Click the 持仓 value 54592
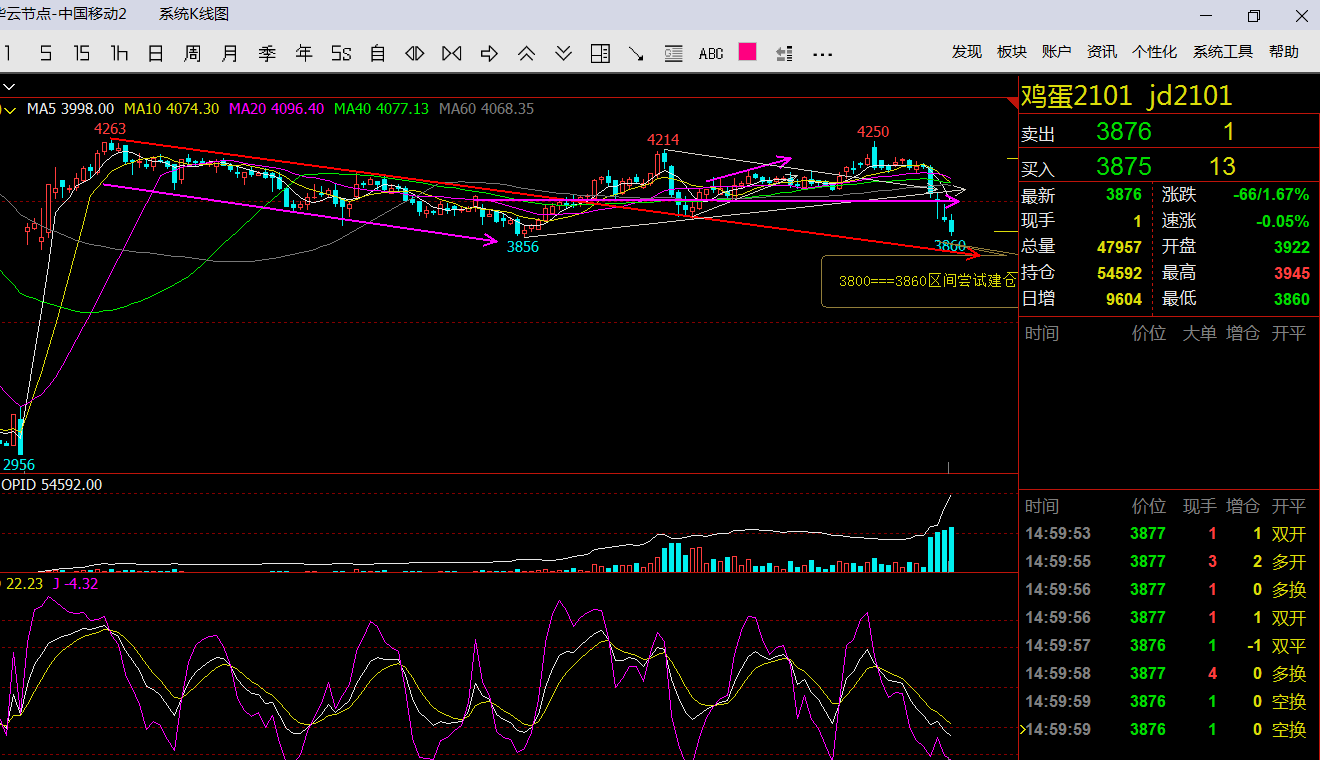1320x760 pixels. coord(1118,273)
